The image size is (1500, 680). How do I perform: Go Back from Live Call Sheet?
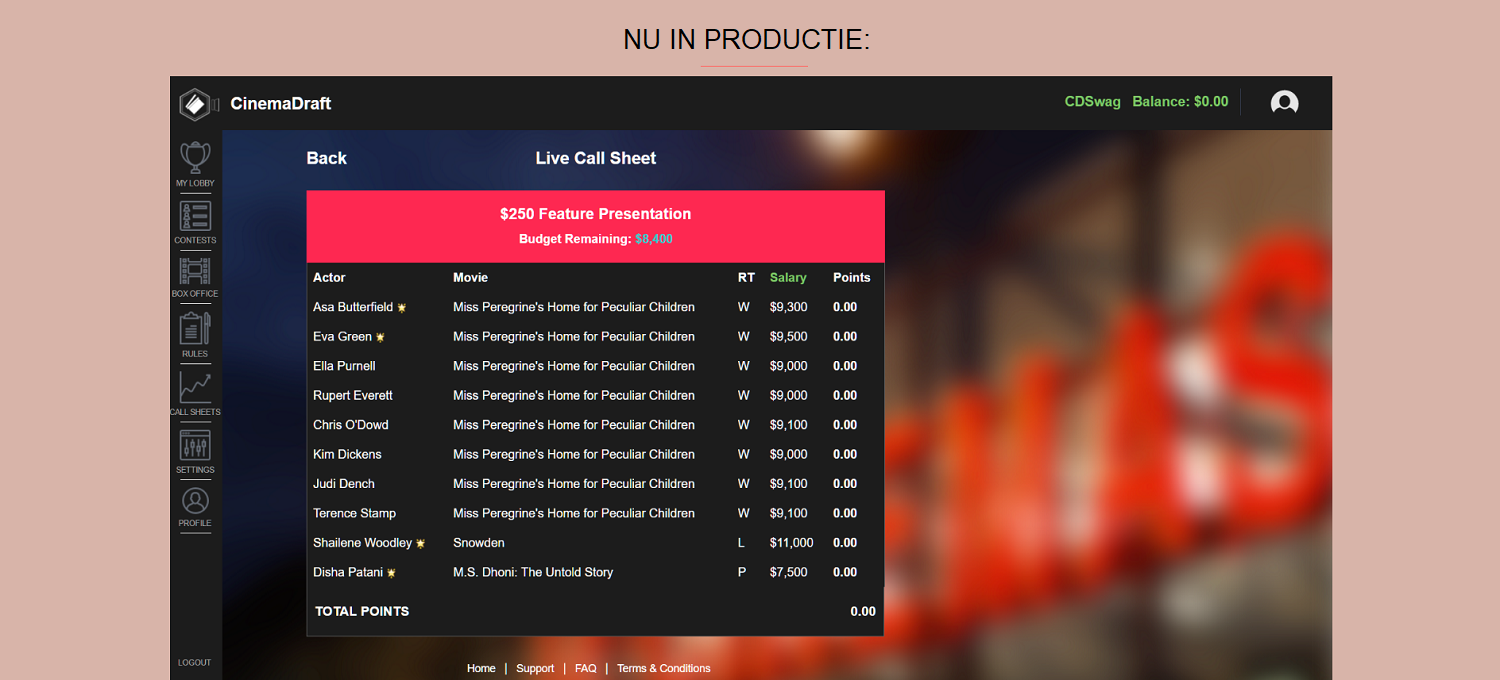(x=326, y=158)
